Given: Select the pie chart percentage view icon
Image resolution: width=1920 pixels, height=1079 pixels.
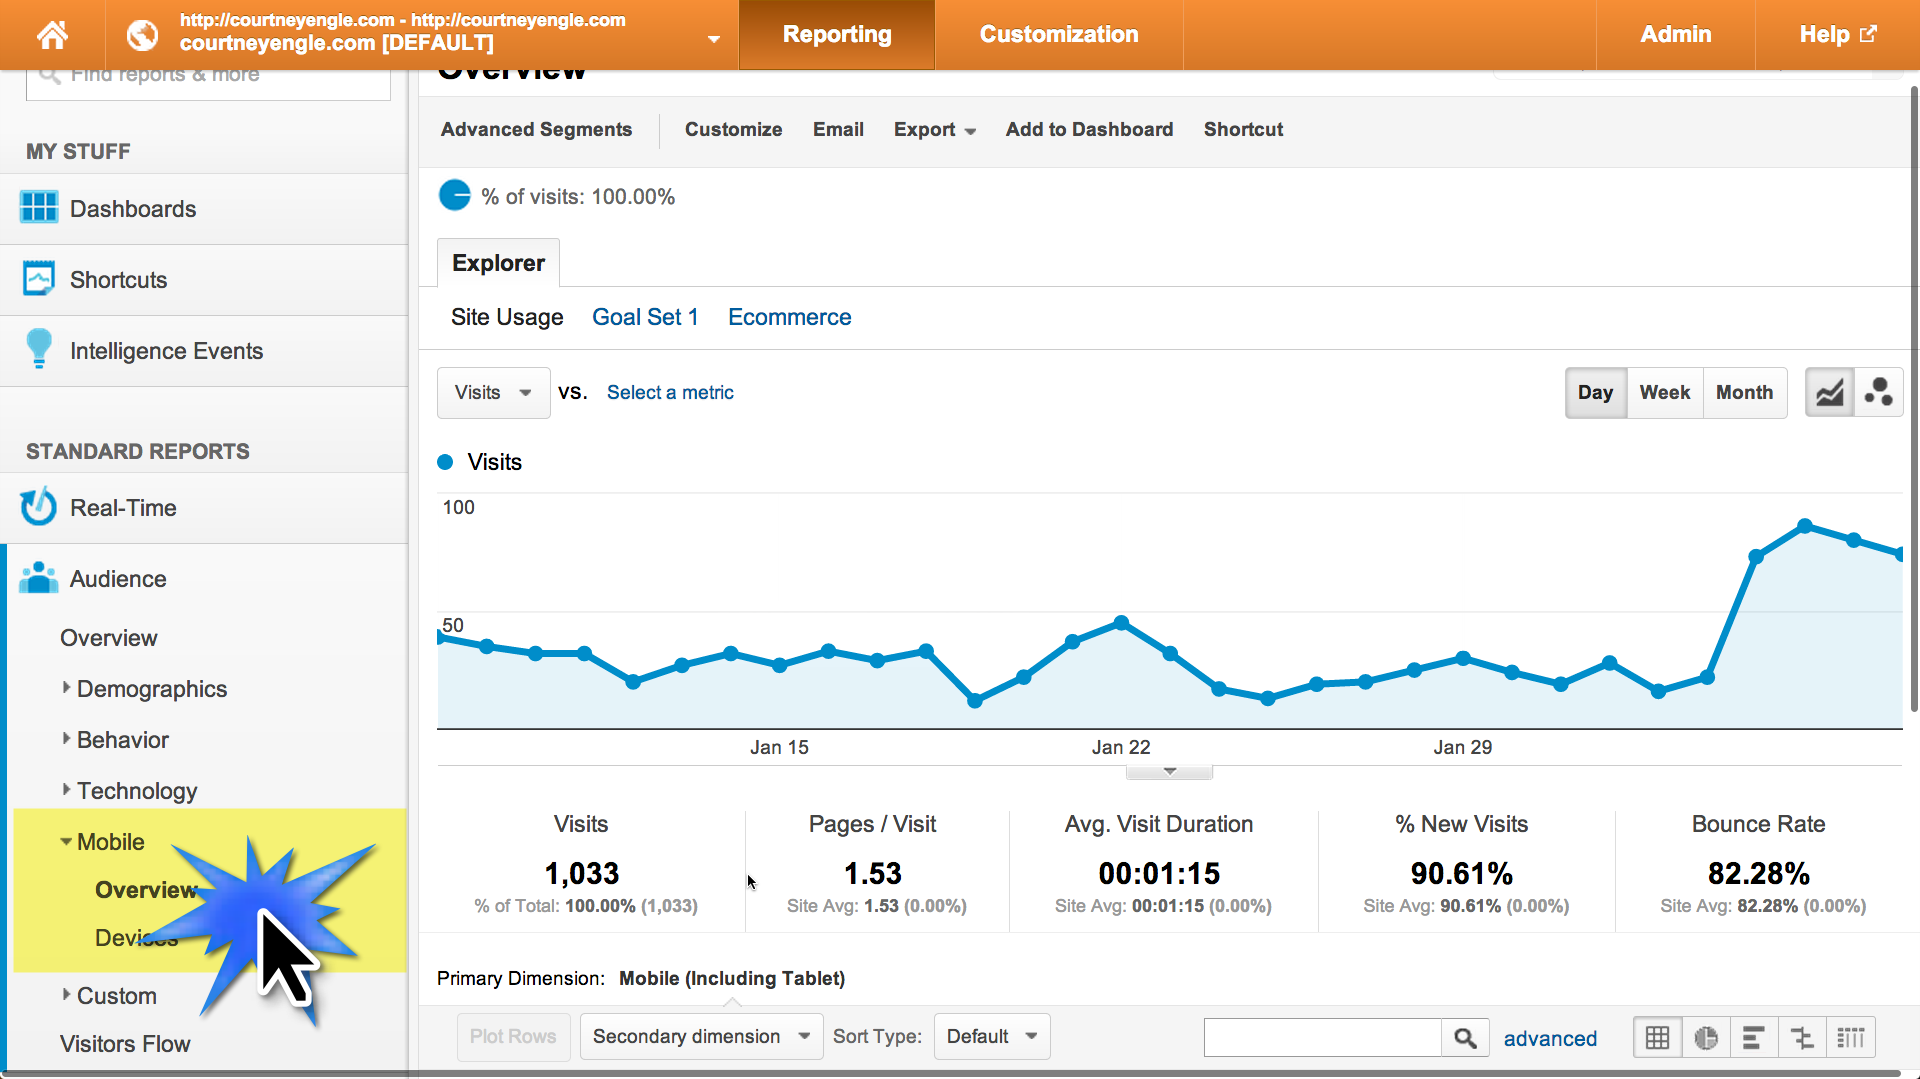Looking at the screenshot, I should [x=1706, y=1038].
